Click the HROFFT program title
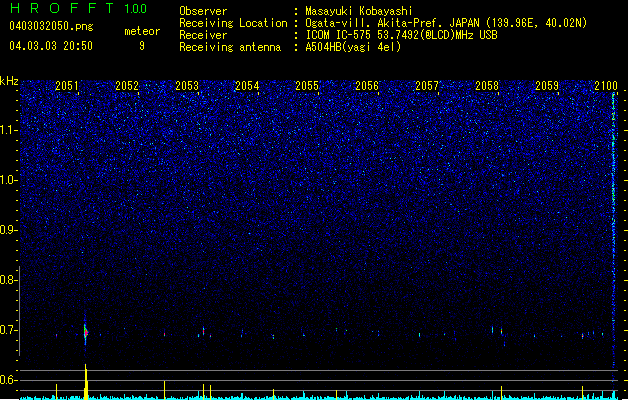 coord(62,8)
